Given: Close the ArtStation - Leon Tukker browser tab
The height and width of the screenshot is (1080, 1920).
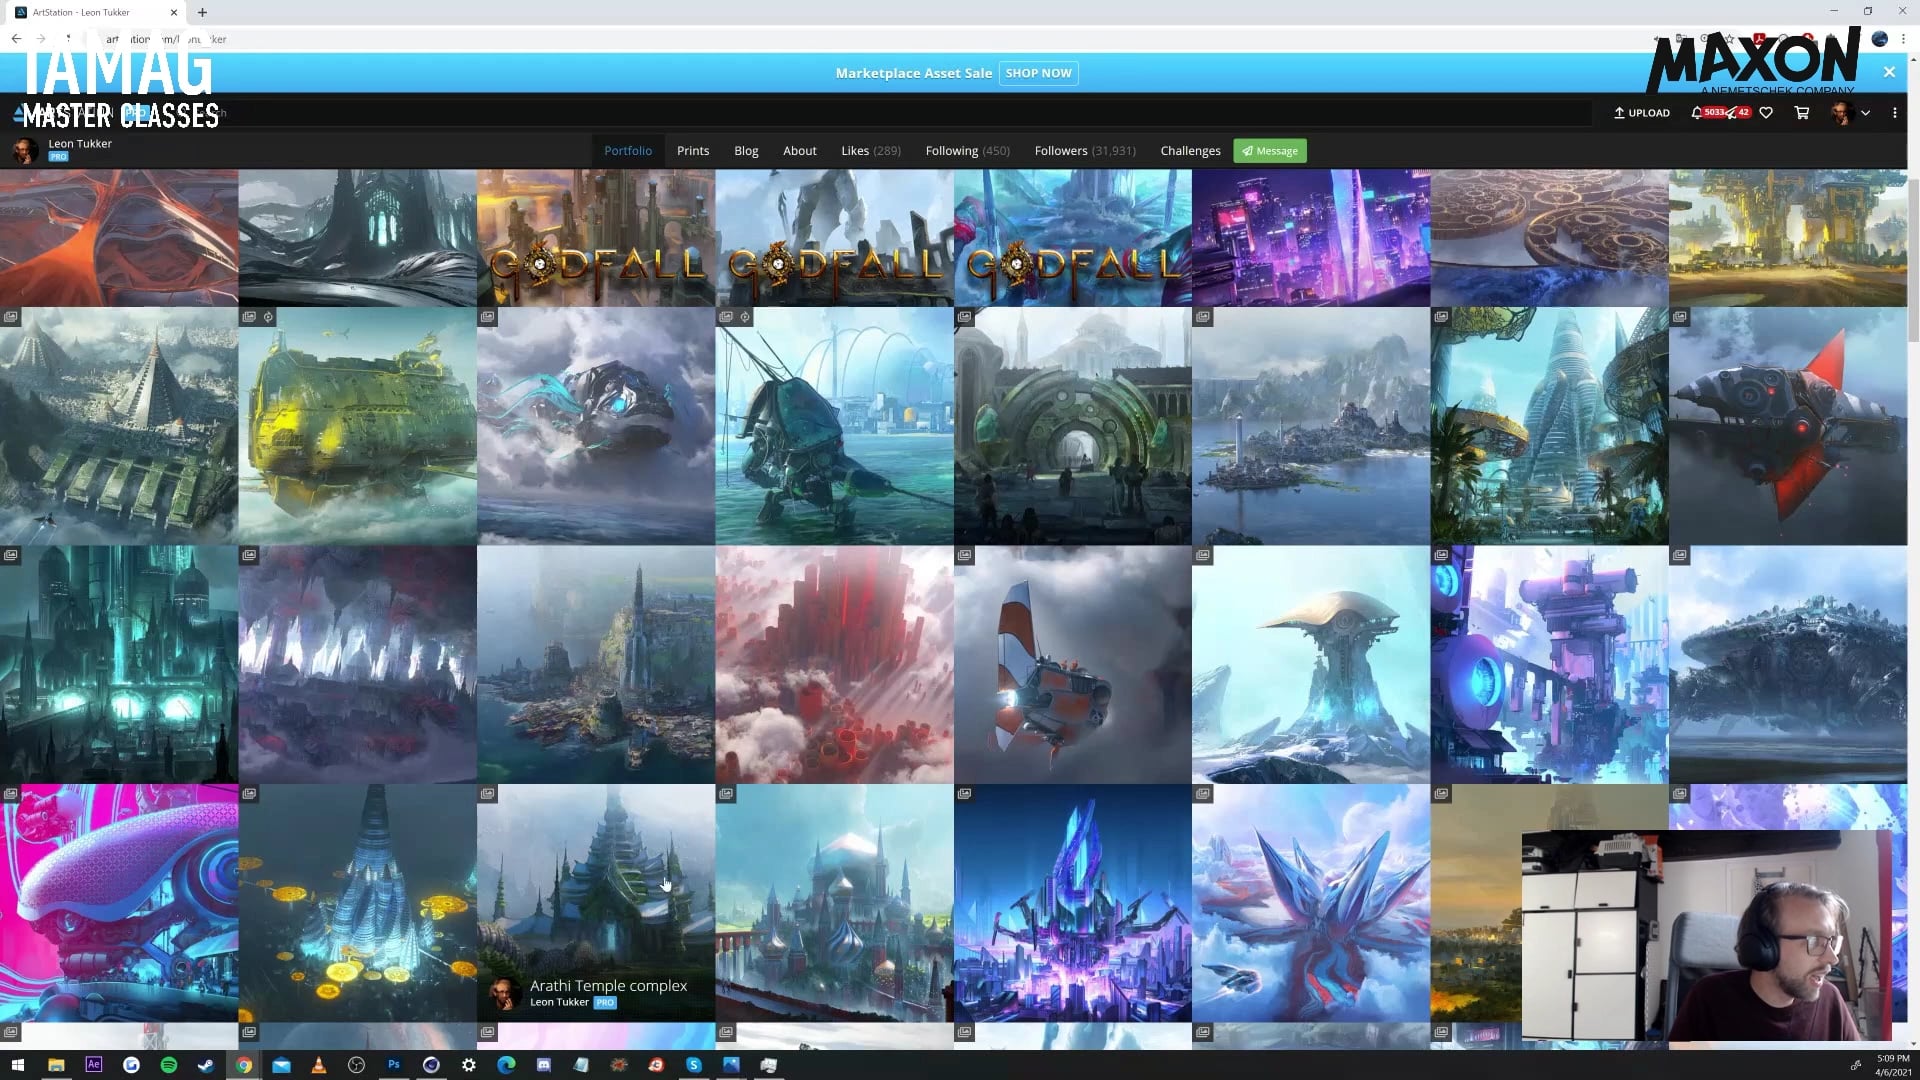Looking at the screenshot, I should click(x=174, y=12).
